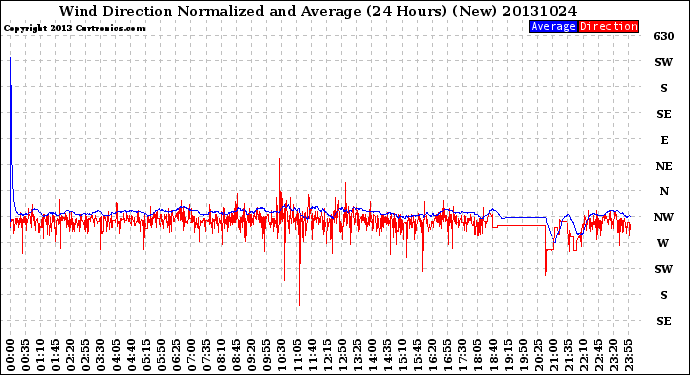Click the '03:30' time axis label

101,355
